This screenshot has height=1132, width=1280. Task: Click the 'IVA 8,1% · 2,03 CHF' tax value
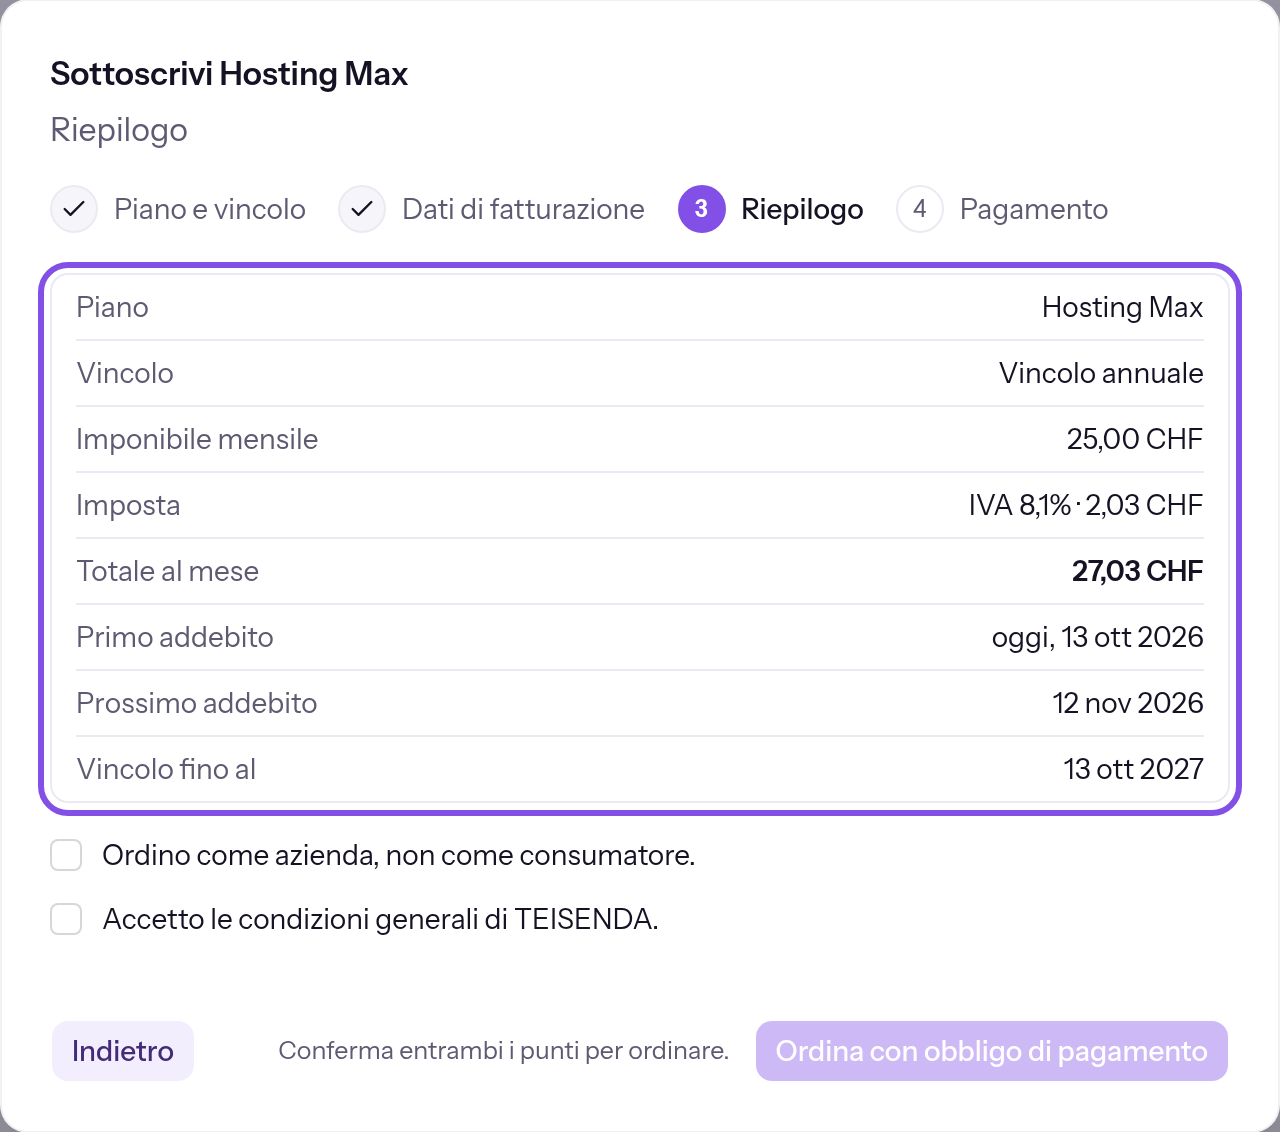[x=1086, y=505]
